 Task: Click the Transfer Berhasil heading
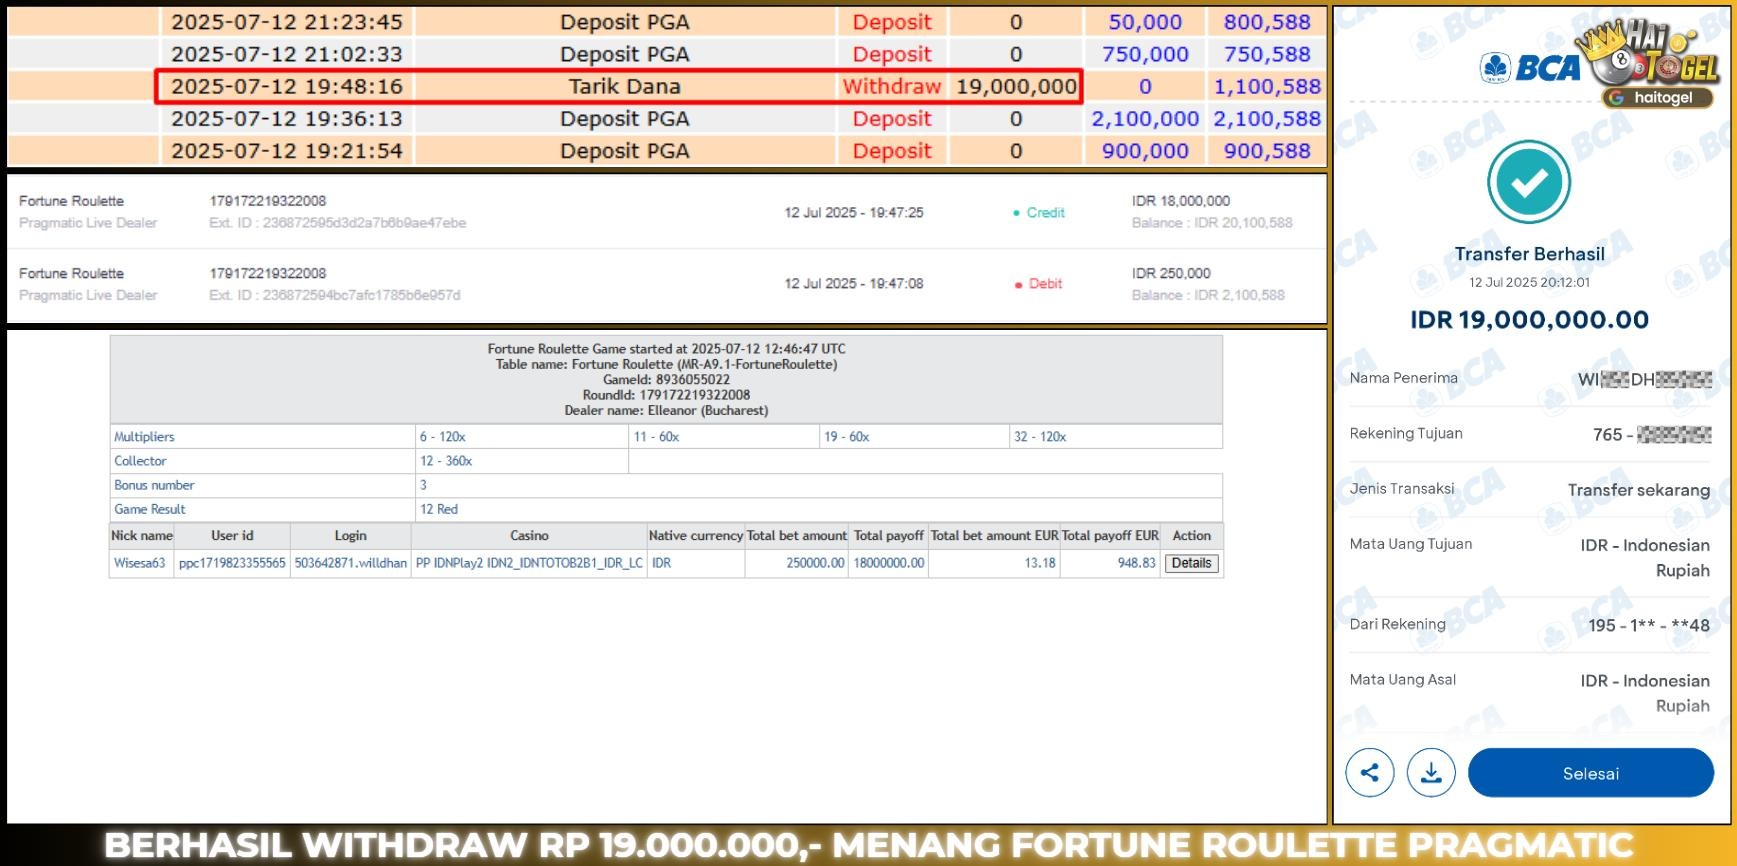coord(1529,254)
